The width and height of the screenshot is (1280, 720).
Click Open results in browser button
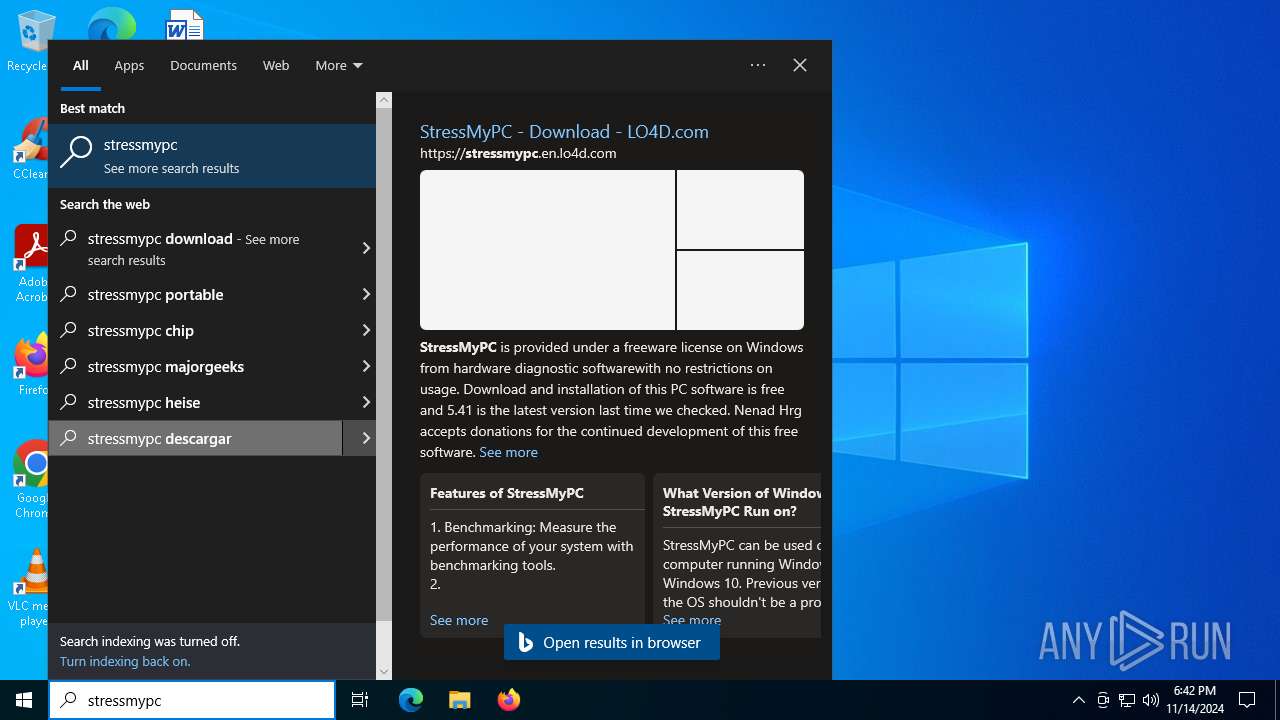click(x=611, y=643)
